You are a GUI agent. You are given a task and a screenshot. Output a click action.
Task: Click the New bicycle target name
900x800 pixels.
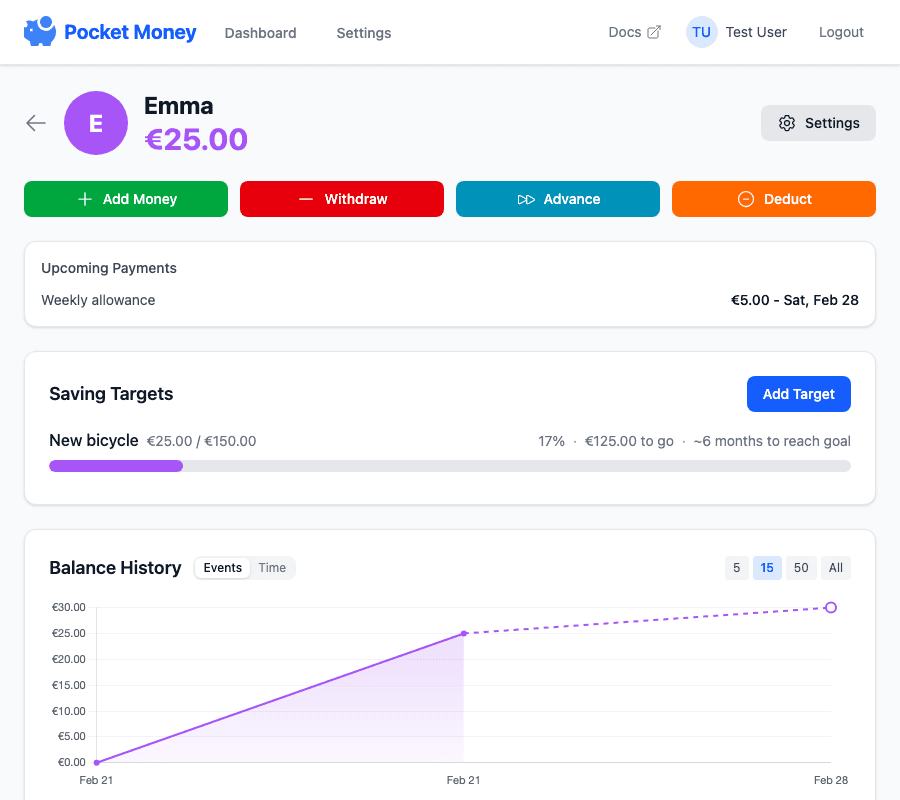[94, 440]
